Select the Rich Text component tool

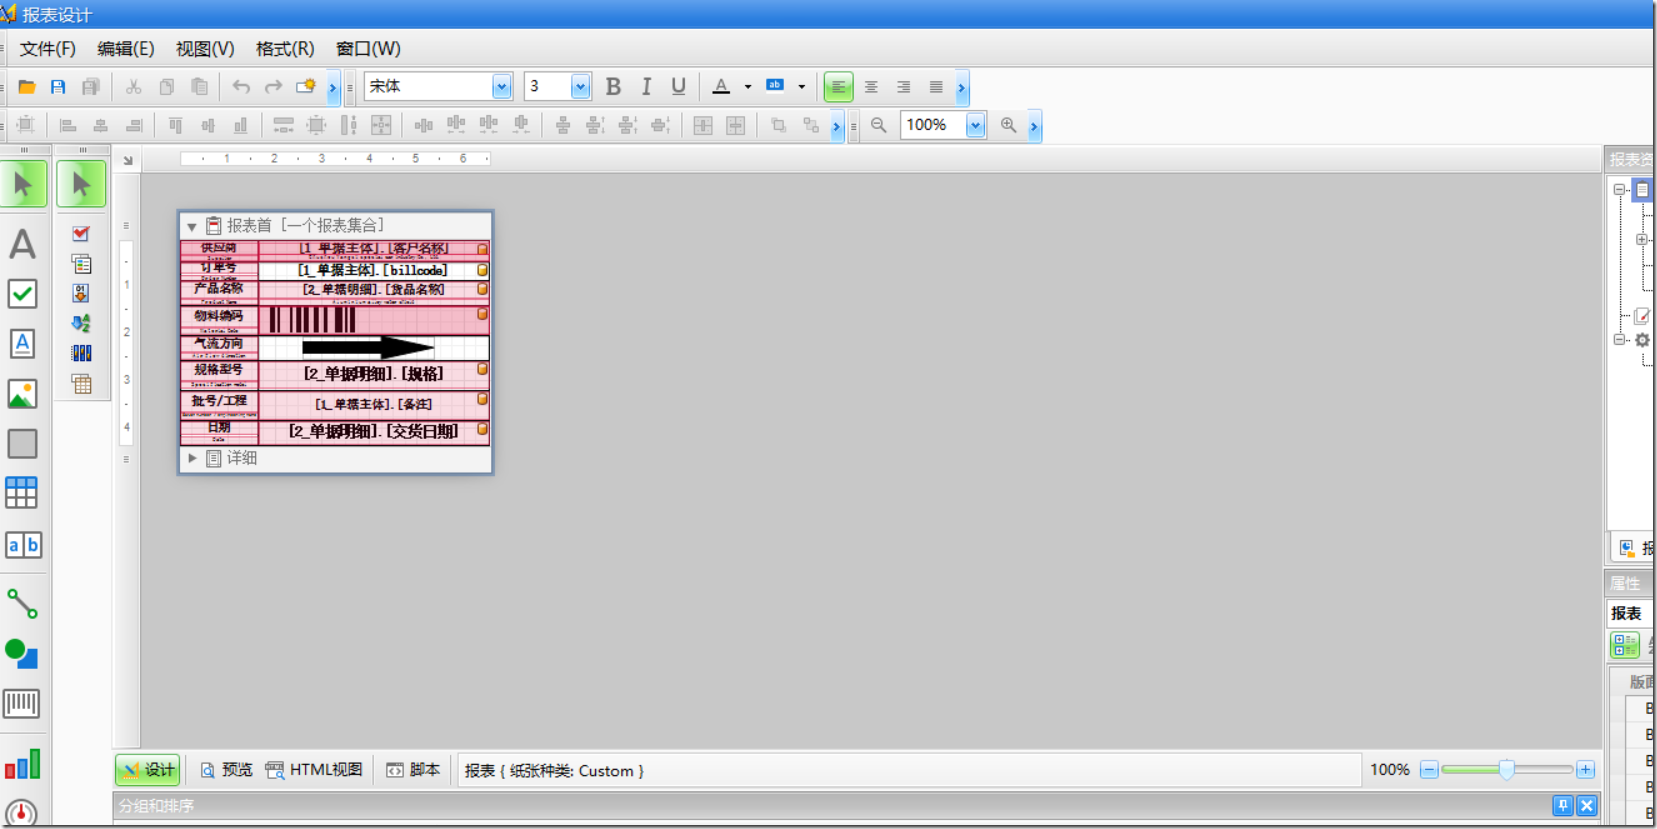(x=22, y=344)
